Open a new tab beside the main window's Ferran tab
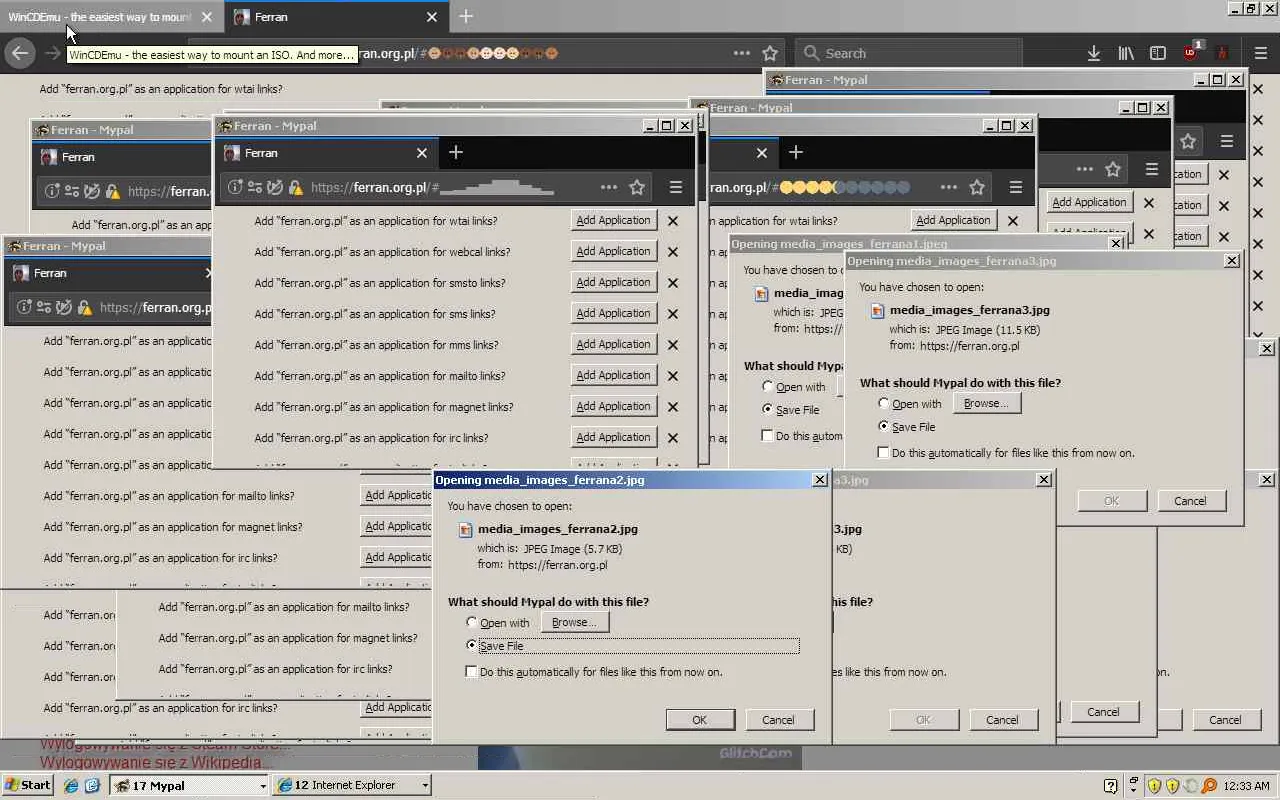The width and height of the screenshot is (1280, 800). click(466, 16)
